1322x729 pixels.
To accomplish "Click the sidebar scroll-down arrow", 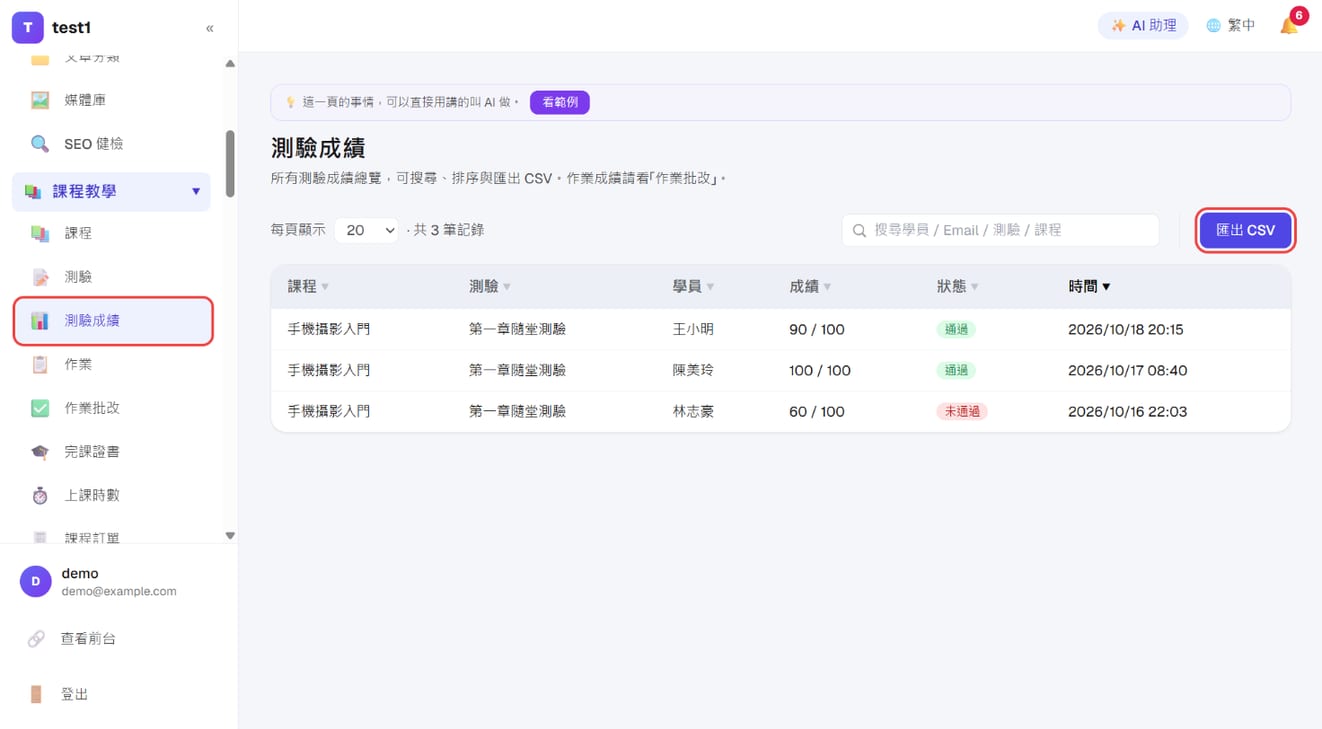I will pos(230,536).
